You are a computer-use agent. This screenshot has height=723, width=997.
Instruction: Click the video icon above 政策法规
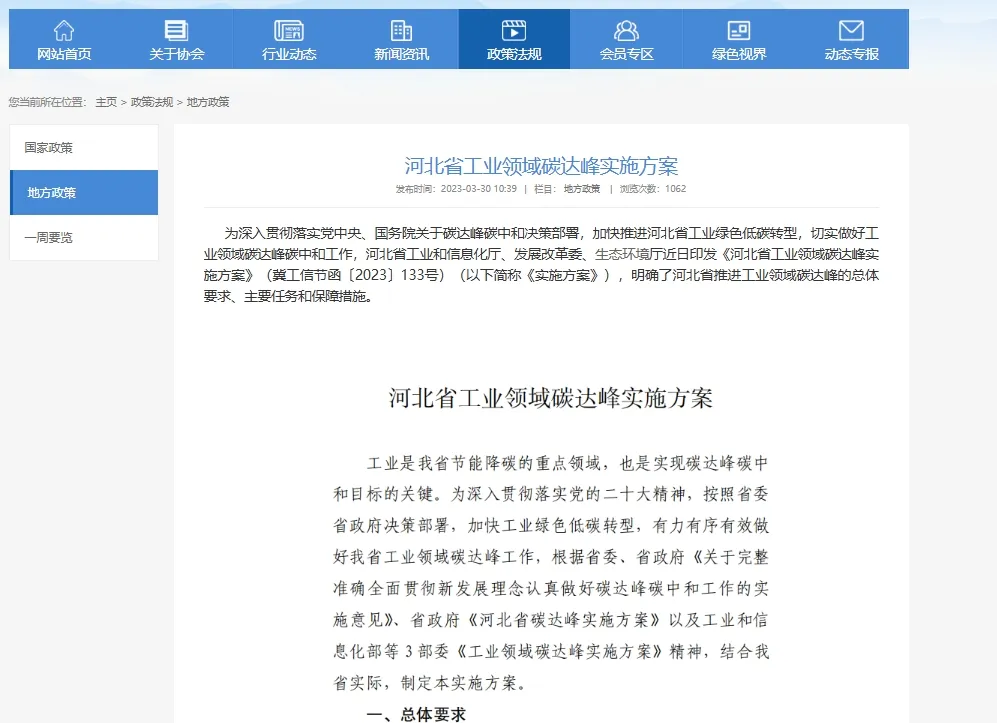coord(514,31)
